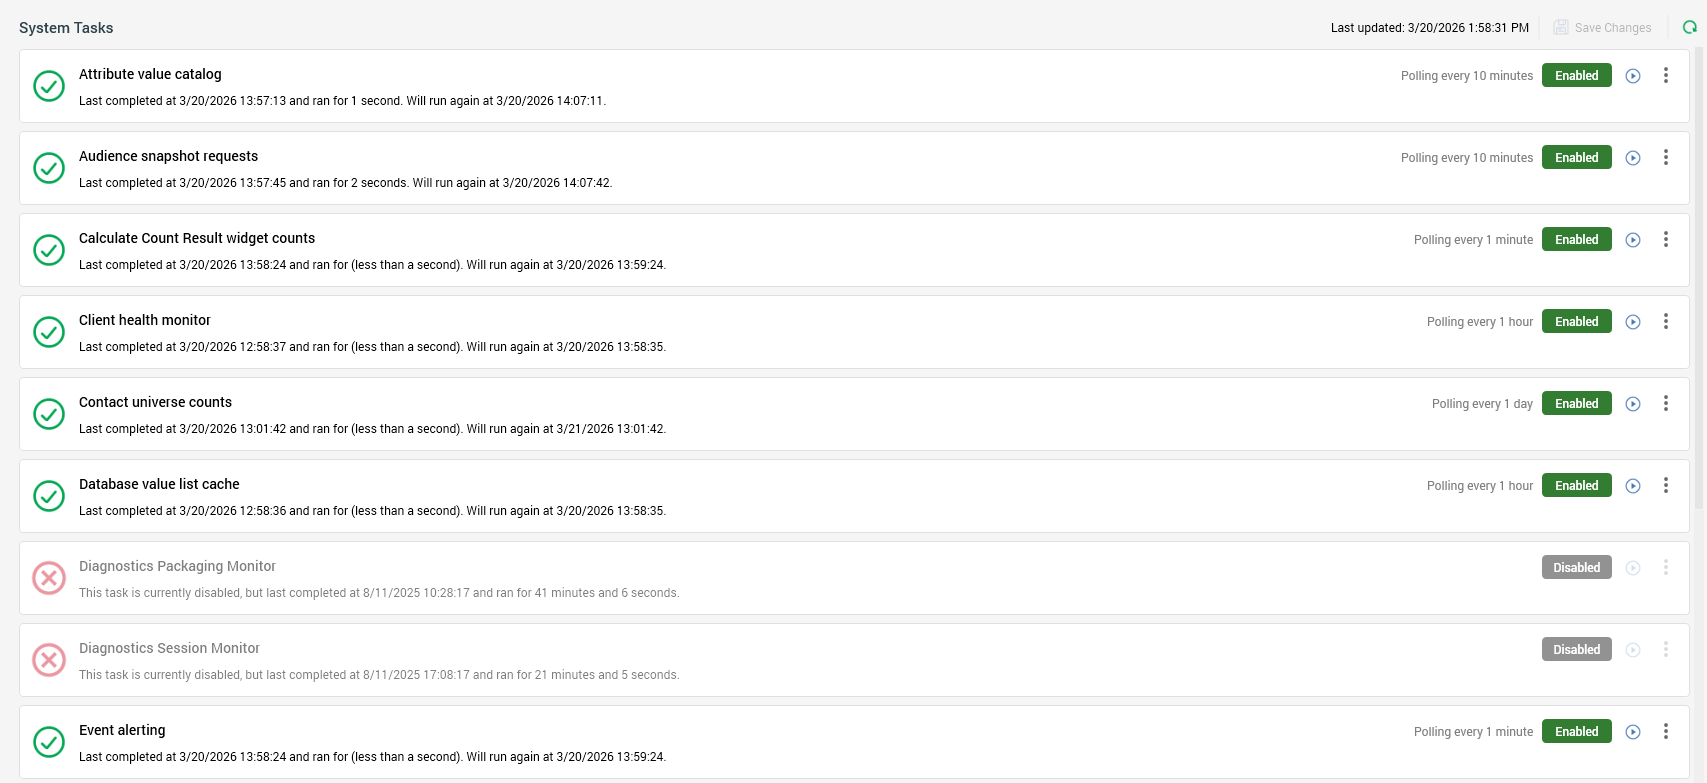Click the Last updated timestamp text
Viewport: 1707px width, 783px height.
1429,28
